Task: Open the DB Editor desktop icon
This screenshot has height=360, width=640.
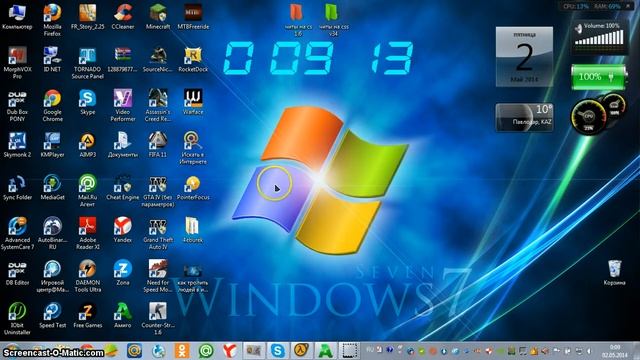Action: tap(17, 271)
